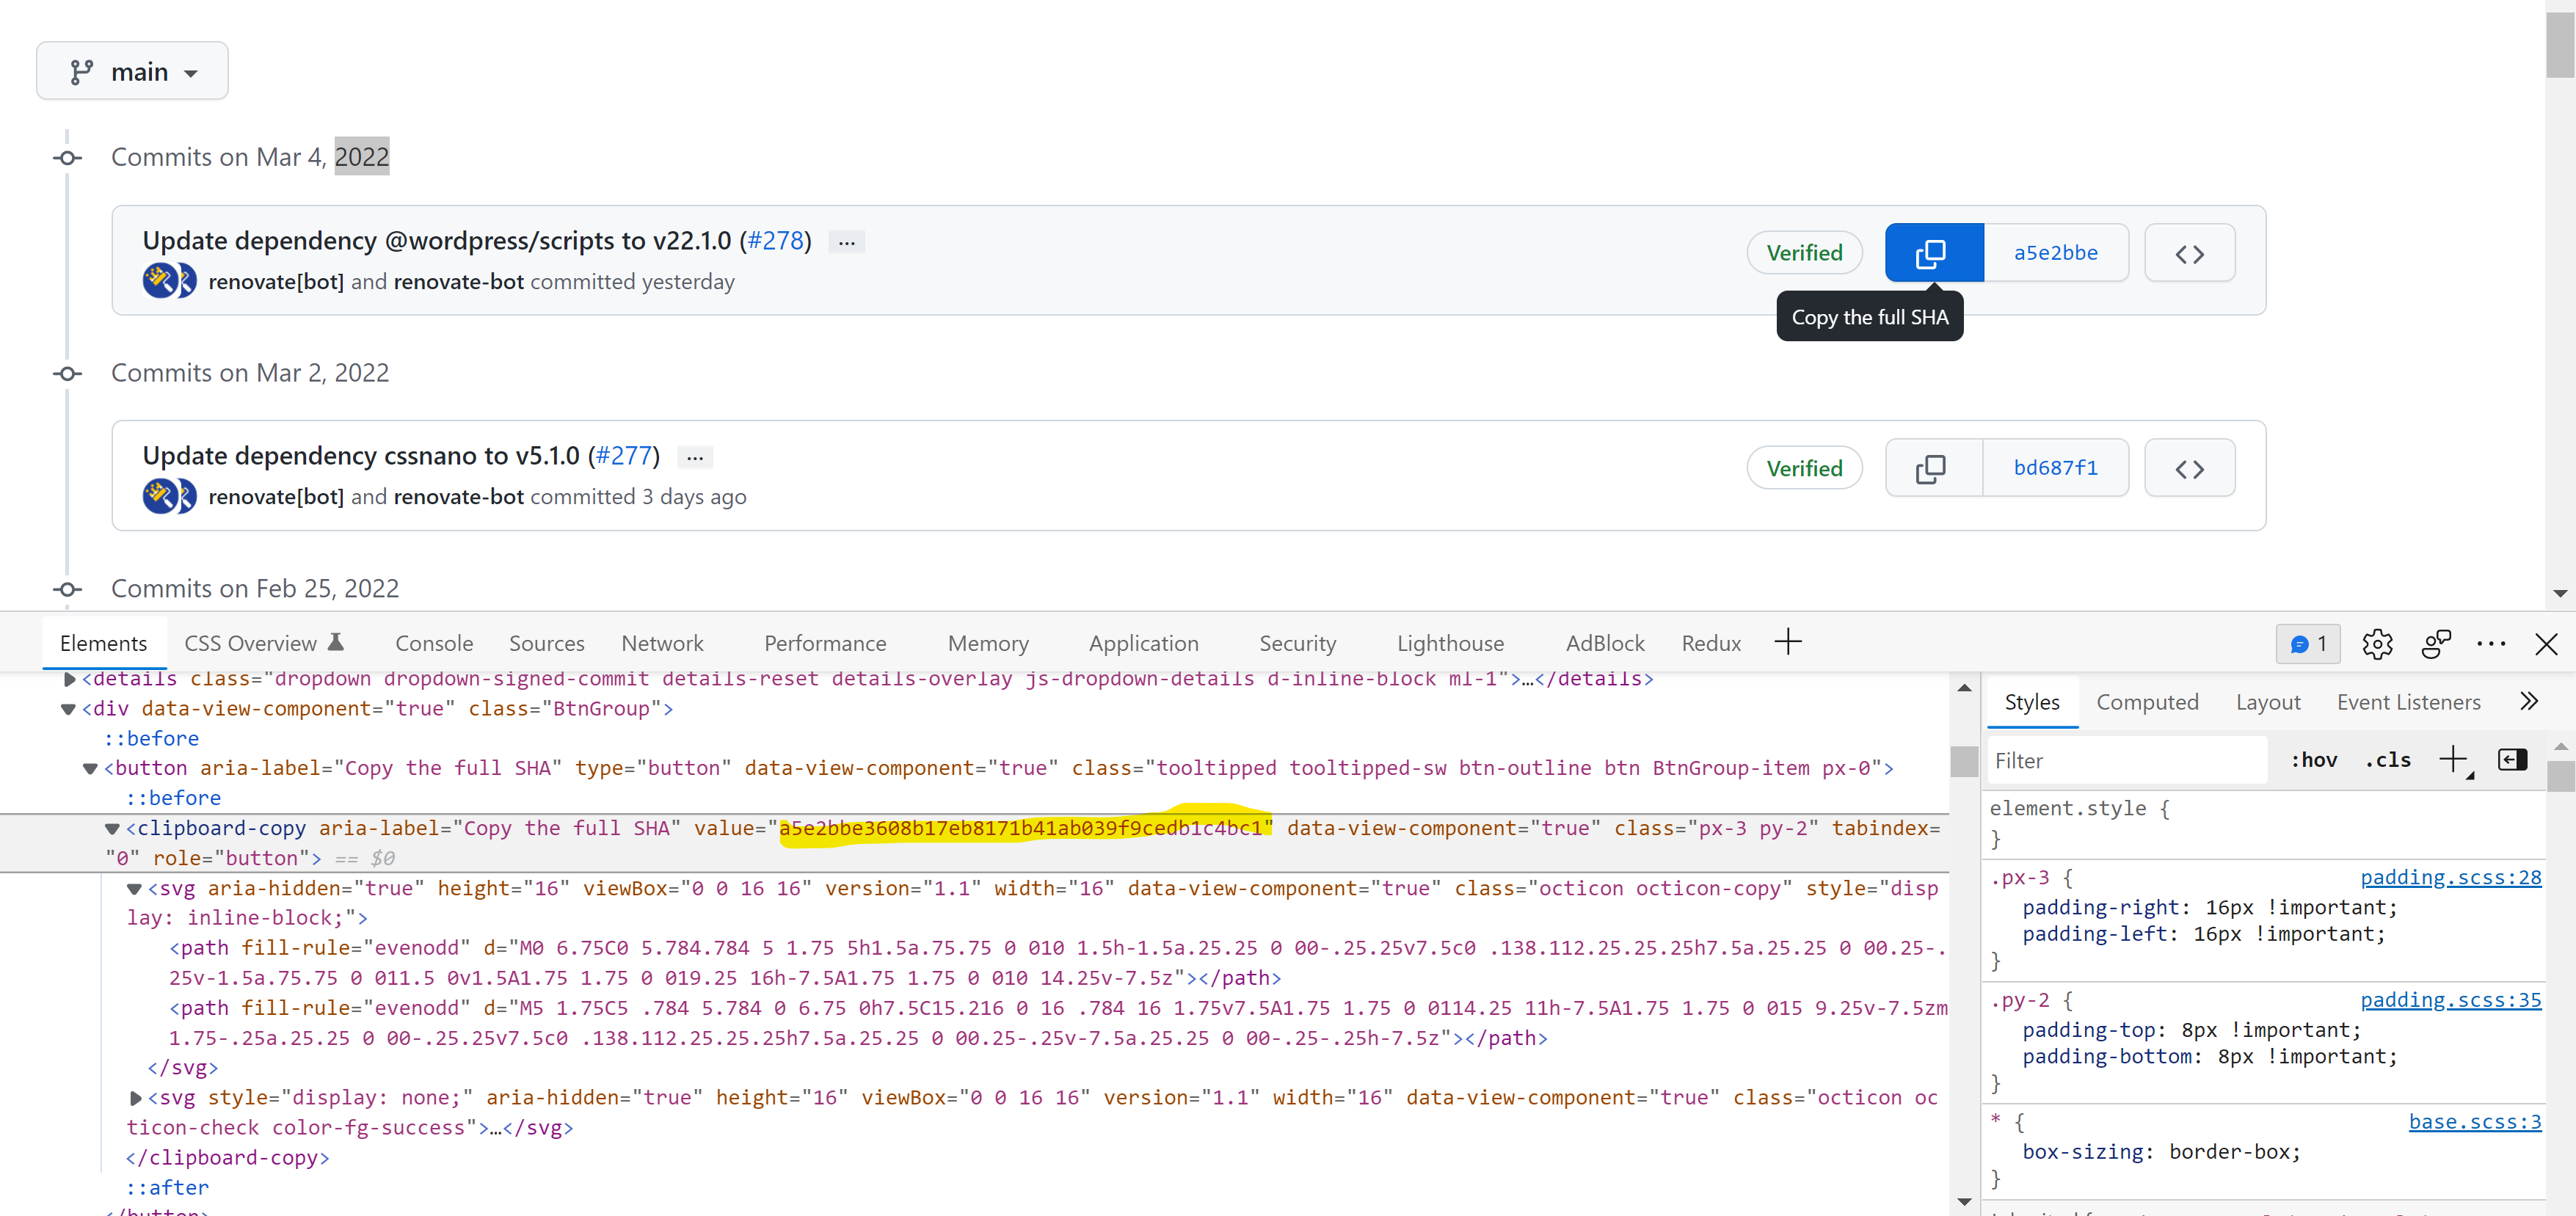The height and width of the screenshot is (1216, 2576).
Task: Click copy SHA icon for commit bd687f1
Action: coord(1932,468)
